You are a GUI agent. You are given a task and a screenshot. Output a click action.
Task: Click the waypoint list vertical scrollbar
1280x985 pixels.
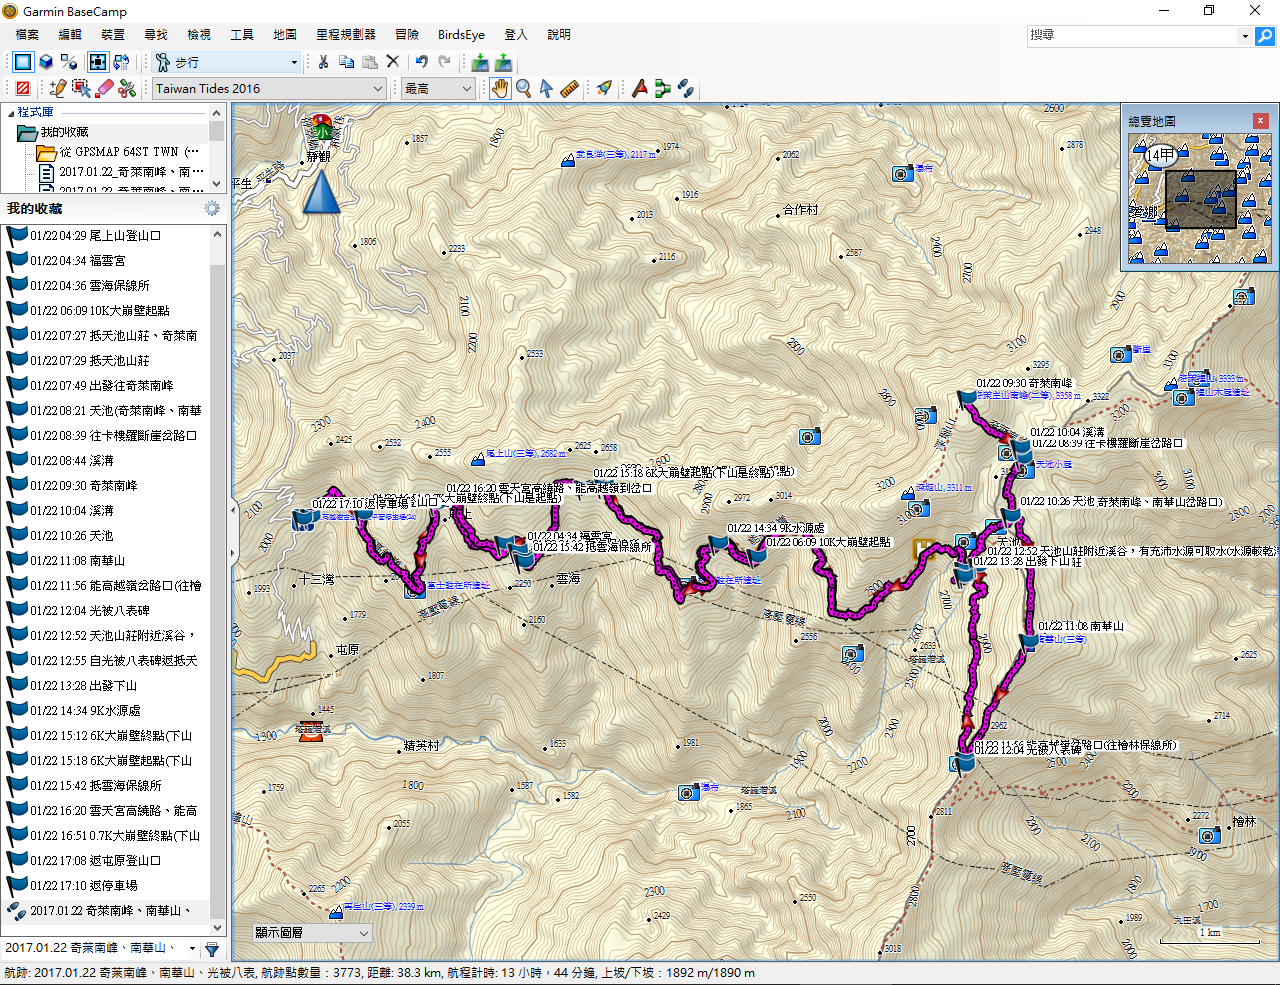(218, 580)
